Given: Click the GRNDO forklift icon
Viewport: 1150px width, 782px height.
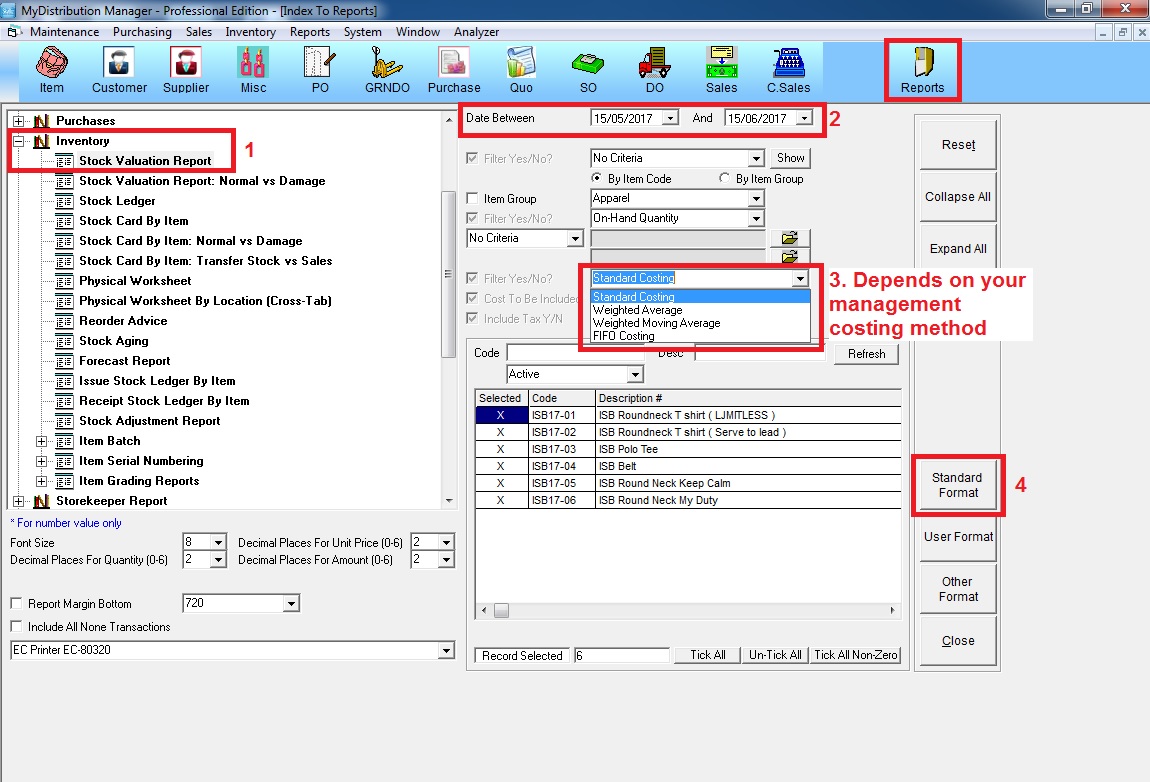Looking at the screenshot, I should click(386, 68).
